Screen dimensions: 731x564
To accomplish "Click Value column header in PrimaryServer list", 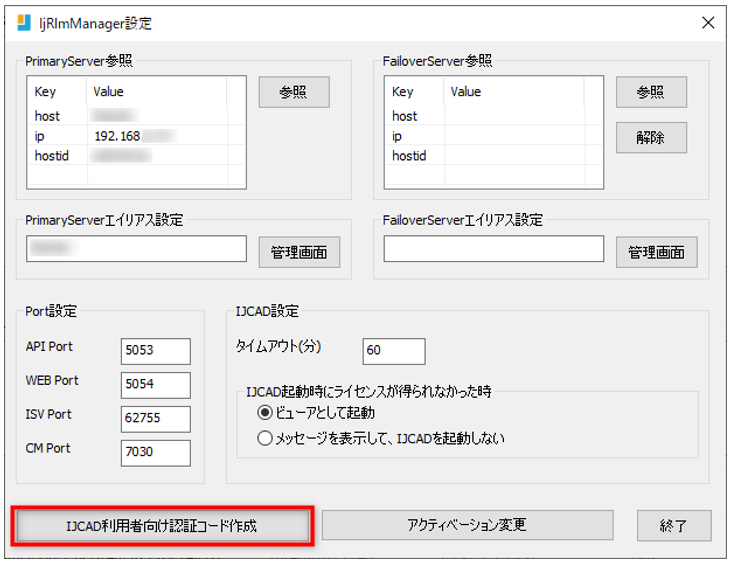I will [157, 92].
